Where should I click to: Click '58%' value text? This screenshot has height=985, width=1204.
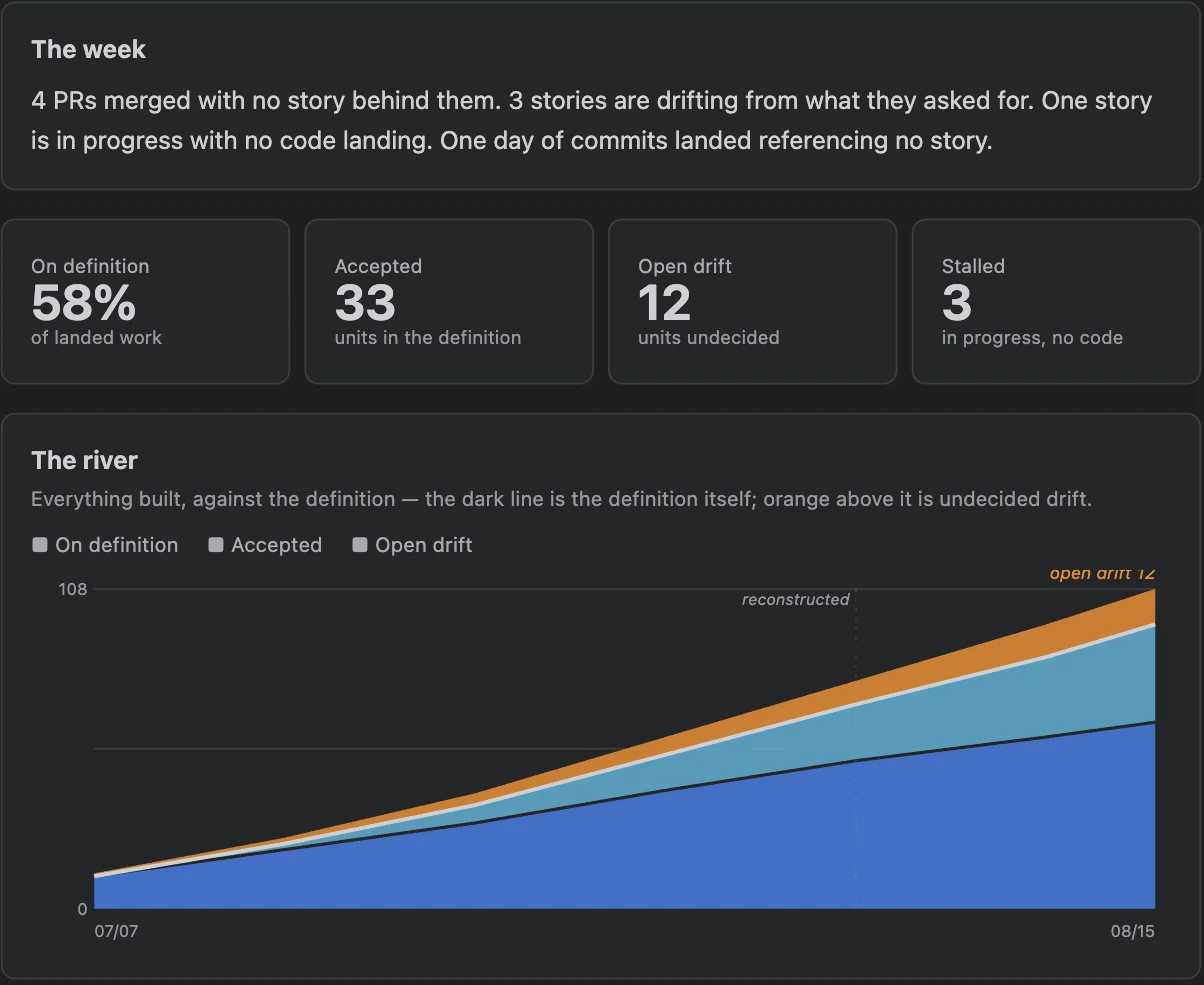[x=84, y=302]
